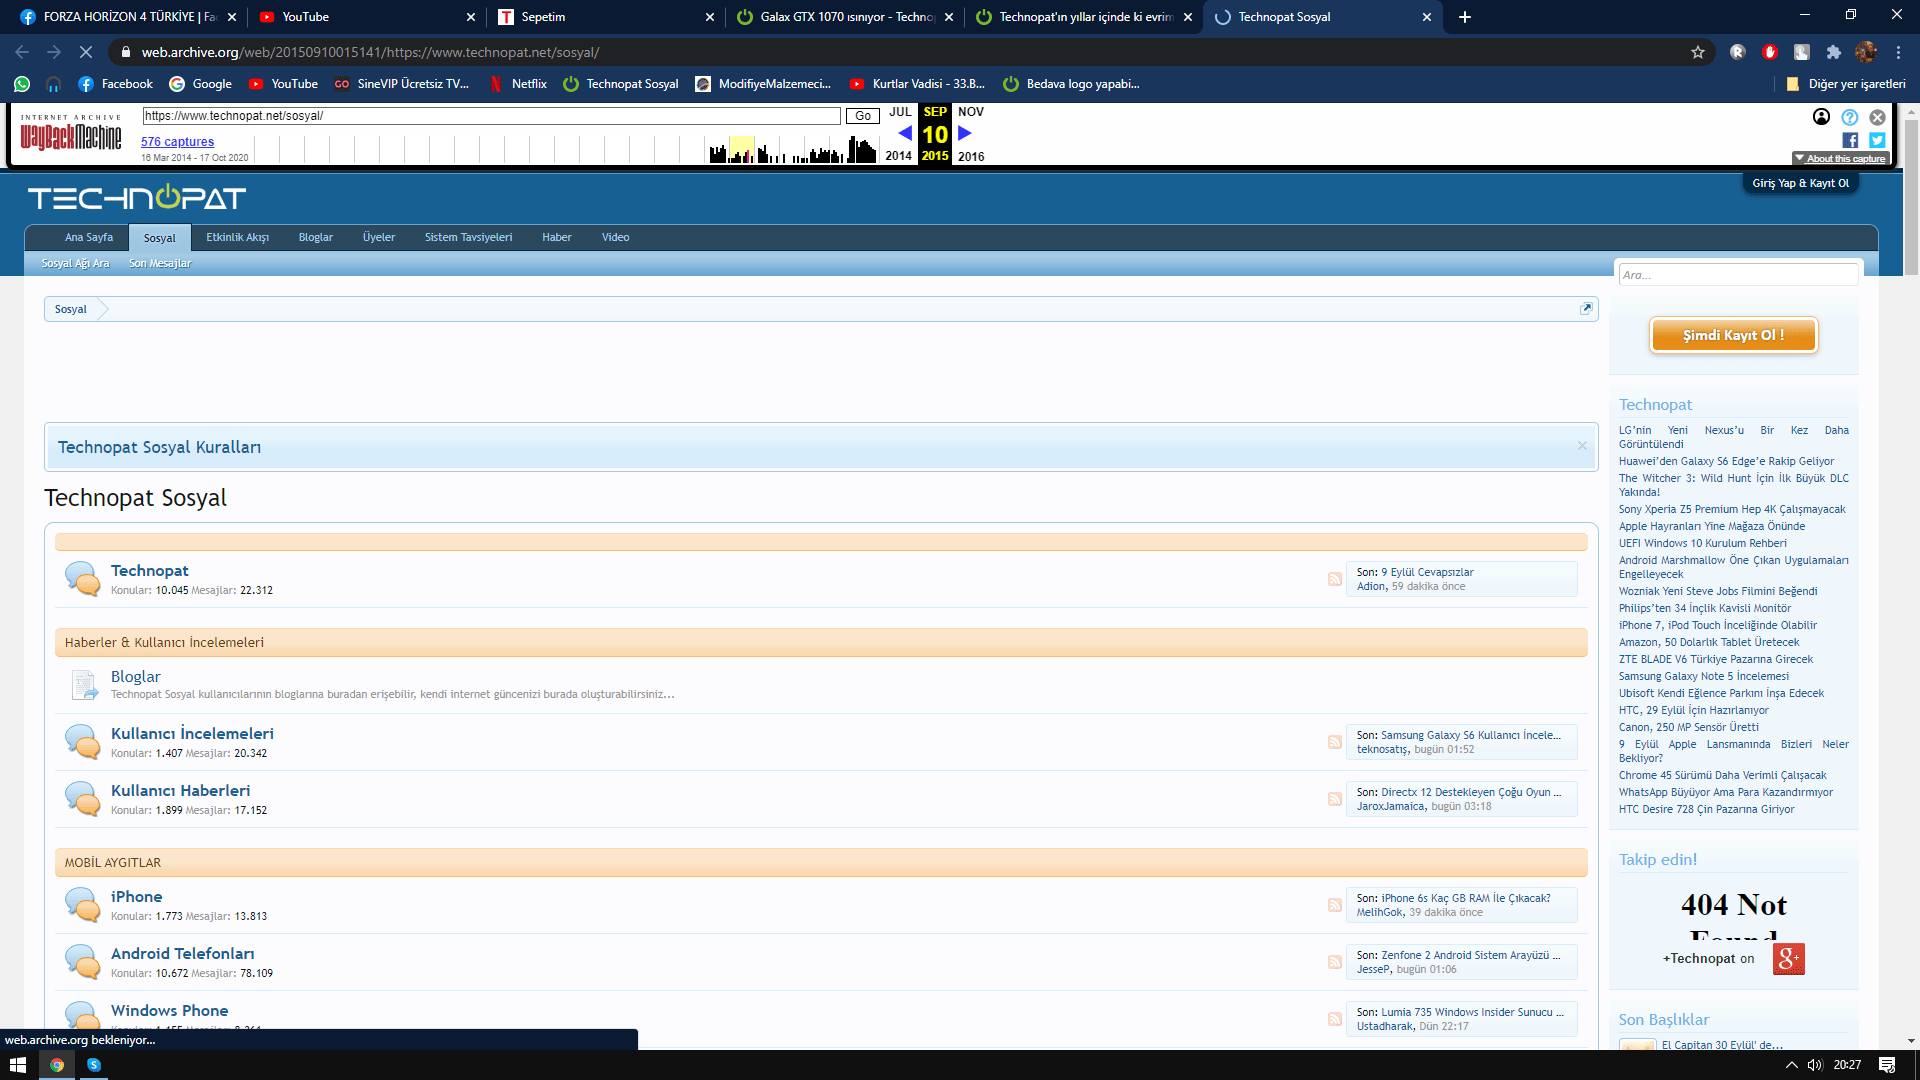Open the Bloglar navigation tab
This screenshot has width=1920, height=1080.
[x=315, y=237]
